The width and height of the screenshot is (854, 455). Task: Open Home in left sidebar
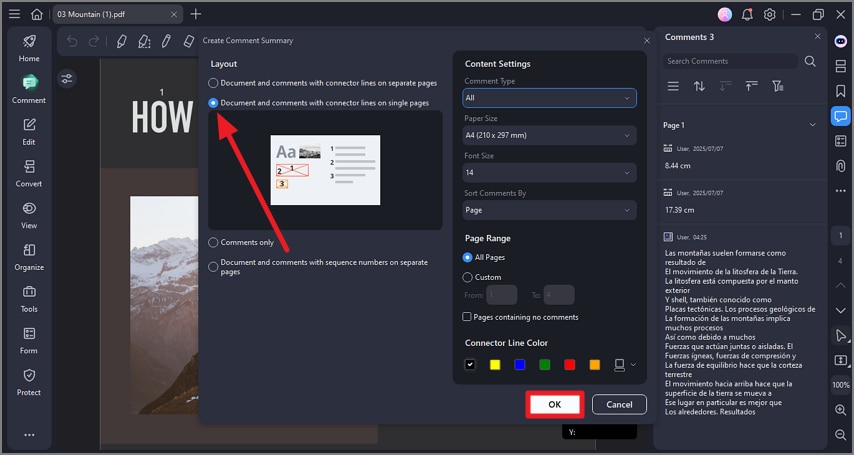[x=29, y=48]
